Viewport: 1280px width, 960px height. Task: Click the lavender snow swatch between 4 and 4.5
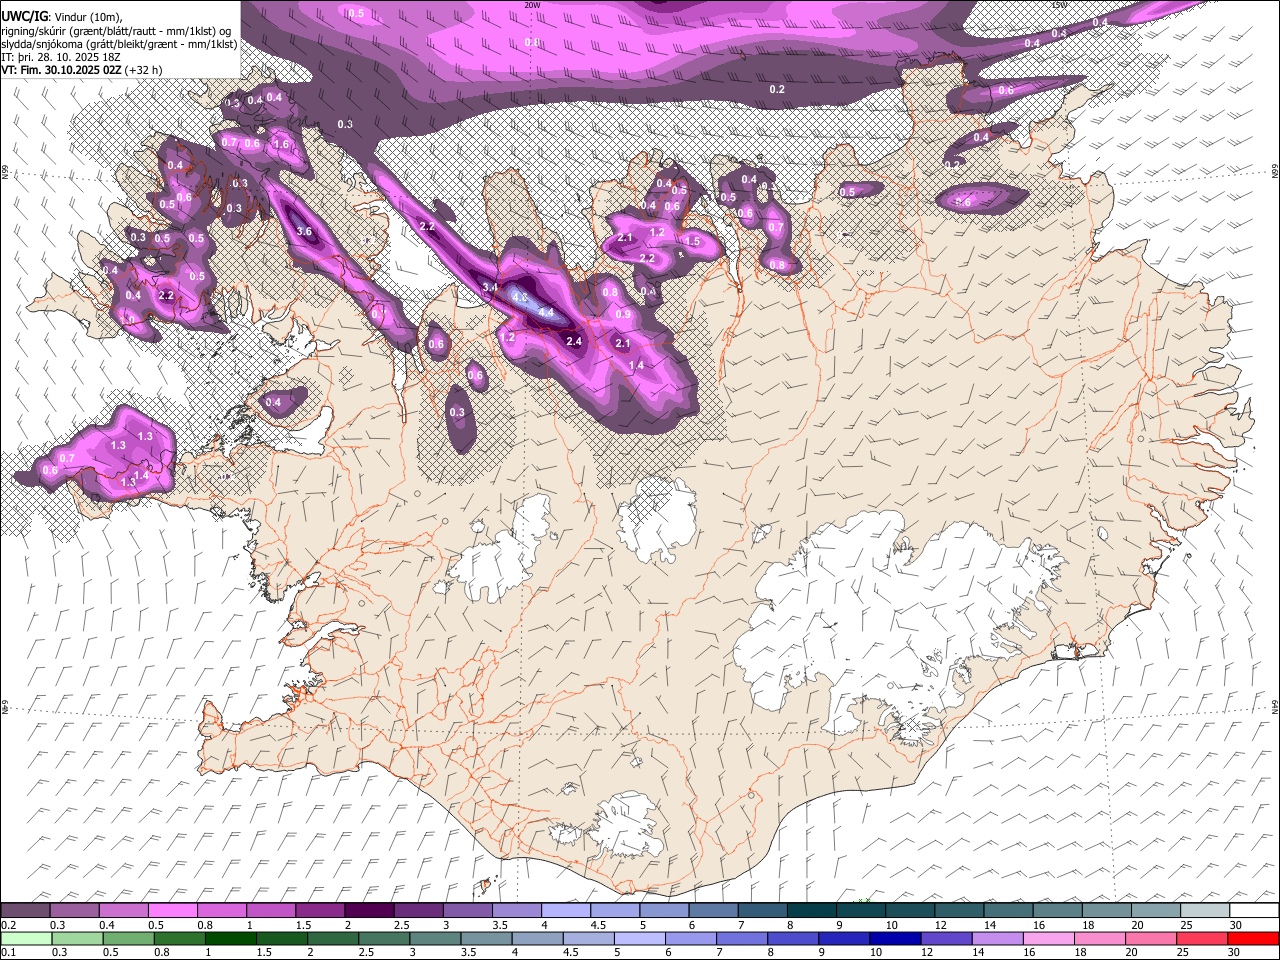(566, 910)
